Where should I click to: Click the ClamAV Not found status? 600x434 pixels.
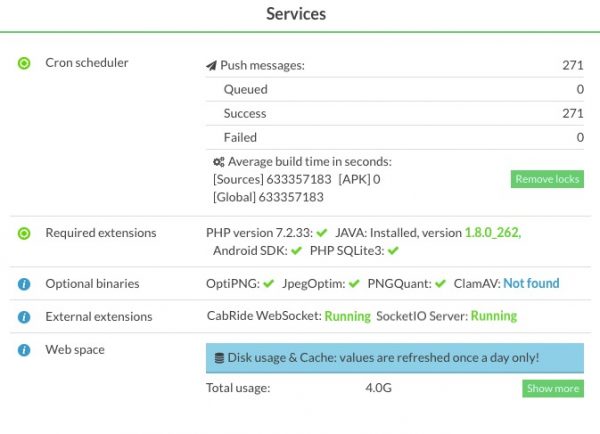coord(531,284)
